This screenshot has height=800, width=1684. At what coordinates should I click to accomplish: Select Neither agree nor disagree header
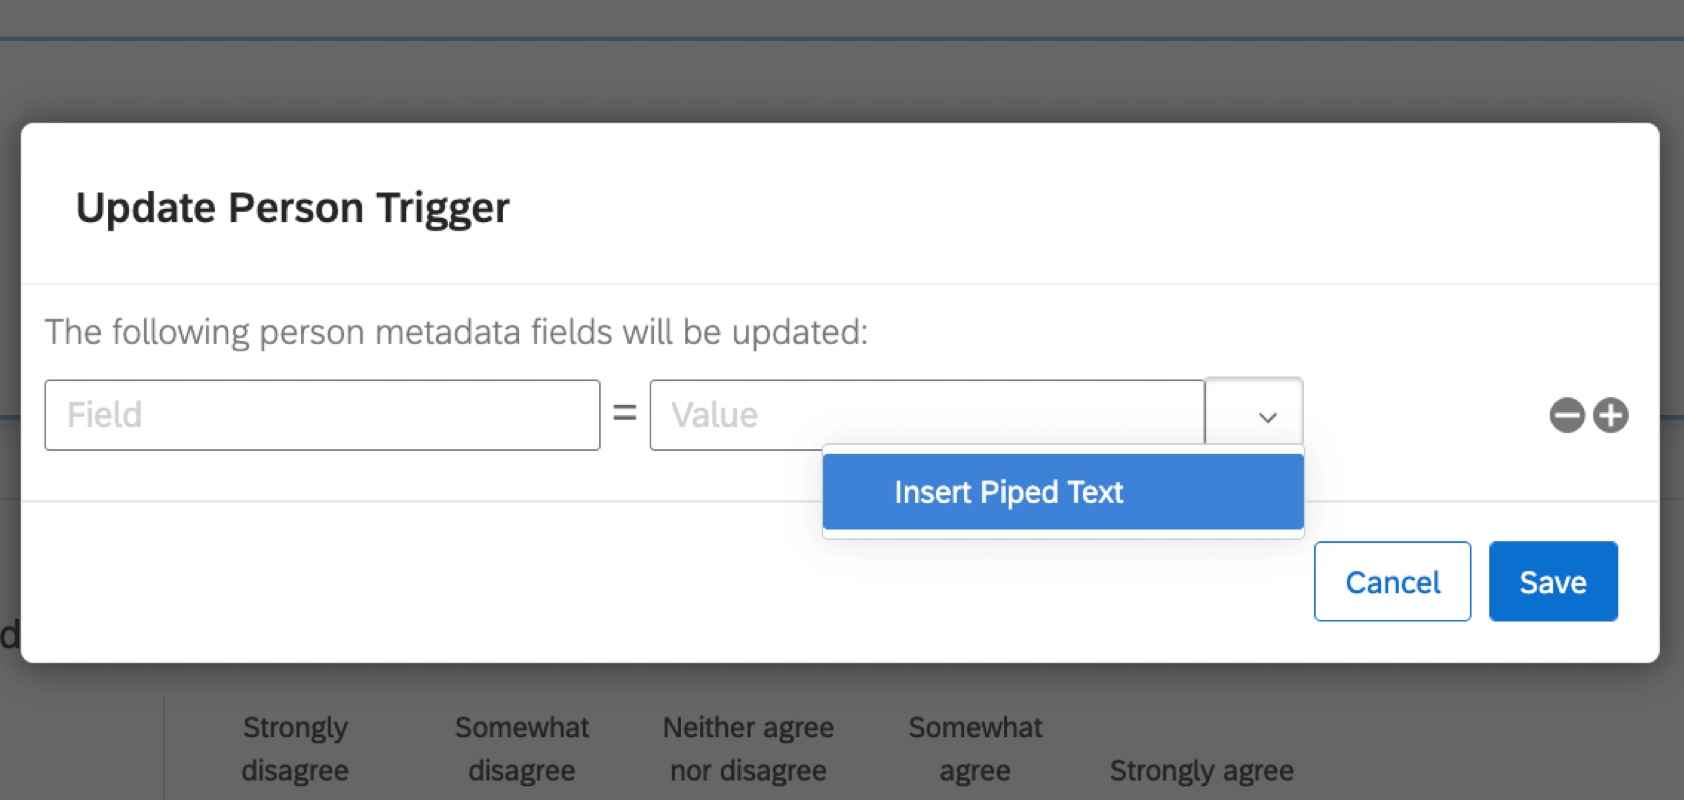[748, 748]
